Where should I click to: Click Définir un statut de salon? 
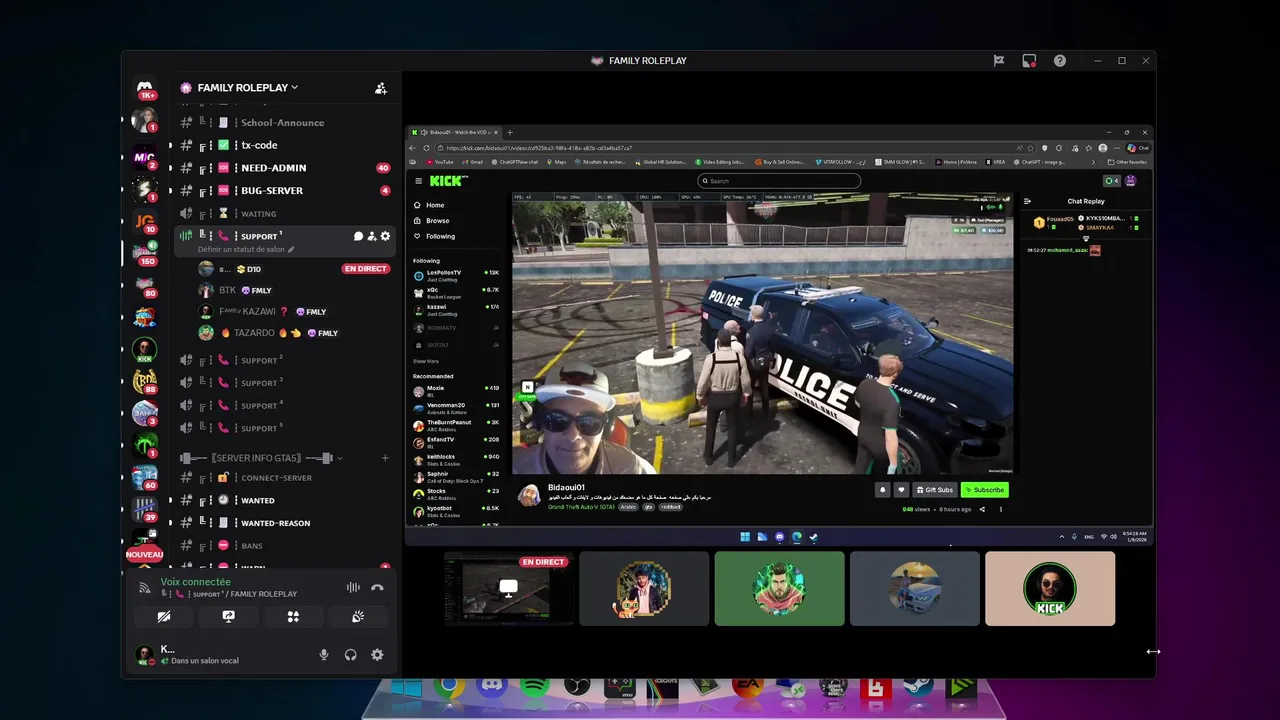pyautogui.click(x=246, y=249)
